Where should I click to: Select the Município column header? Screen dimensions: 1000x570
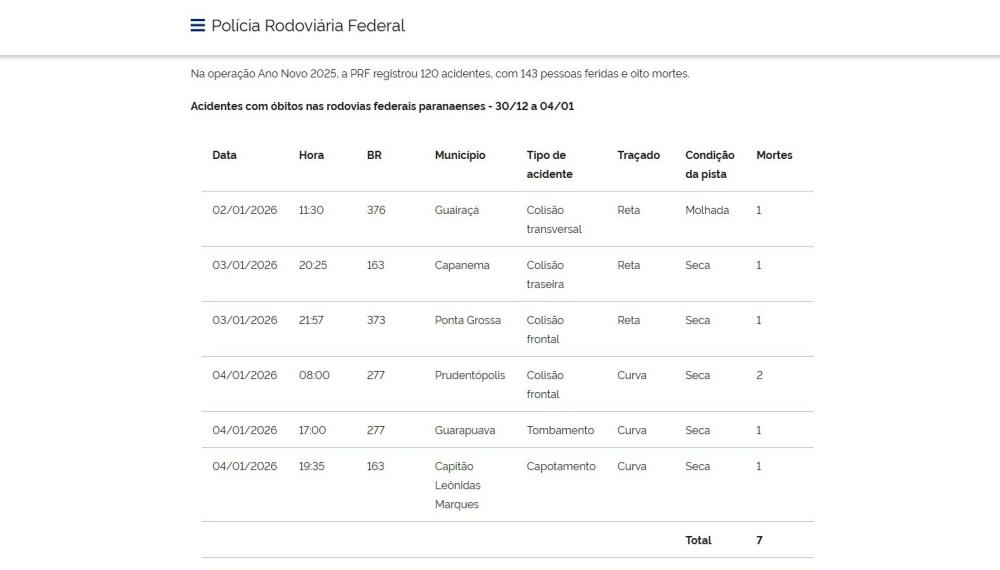point(460,155)
